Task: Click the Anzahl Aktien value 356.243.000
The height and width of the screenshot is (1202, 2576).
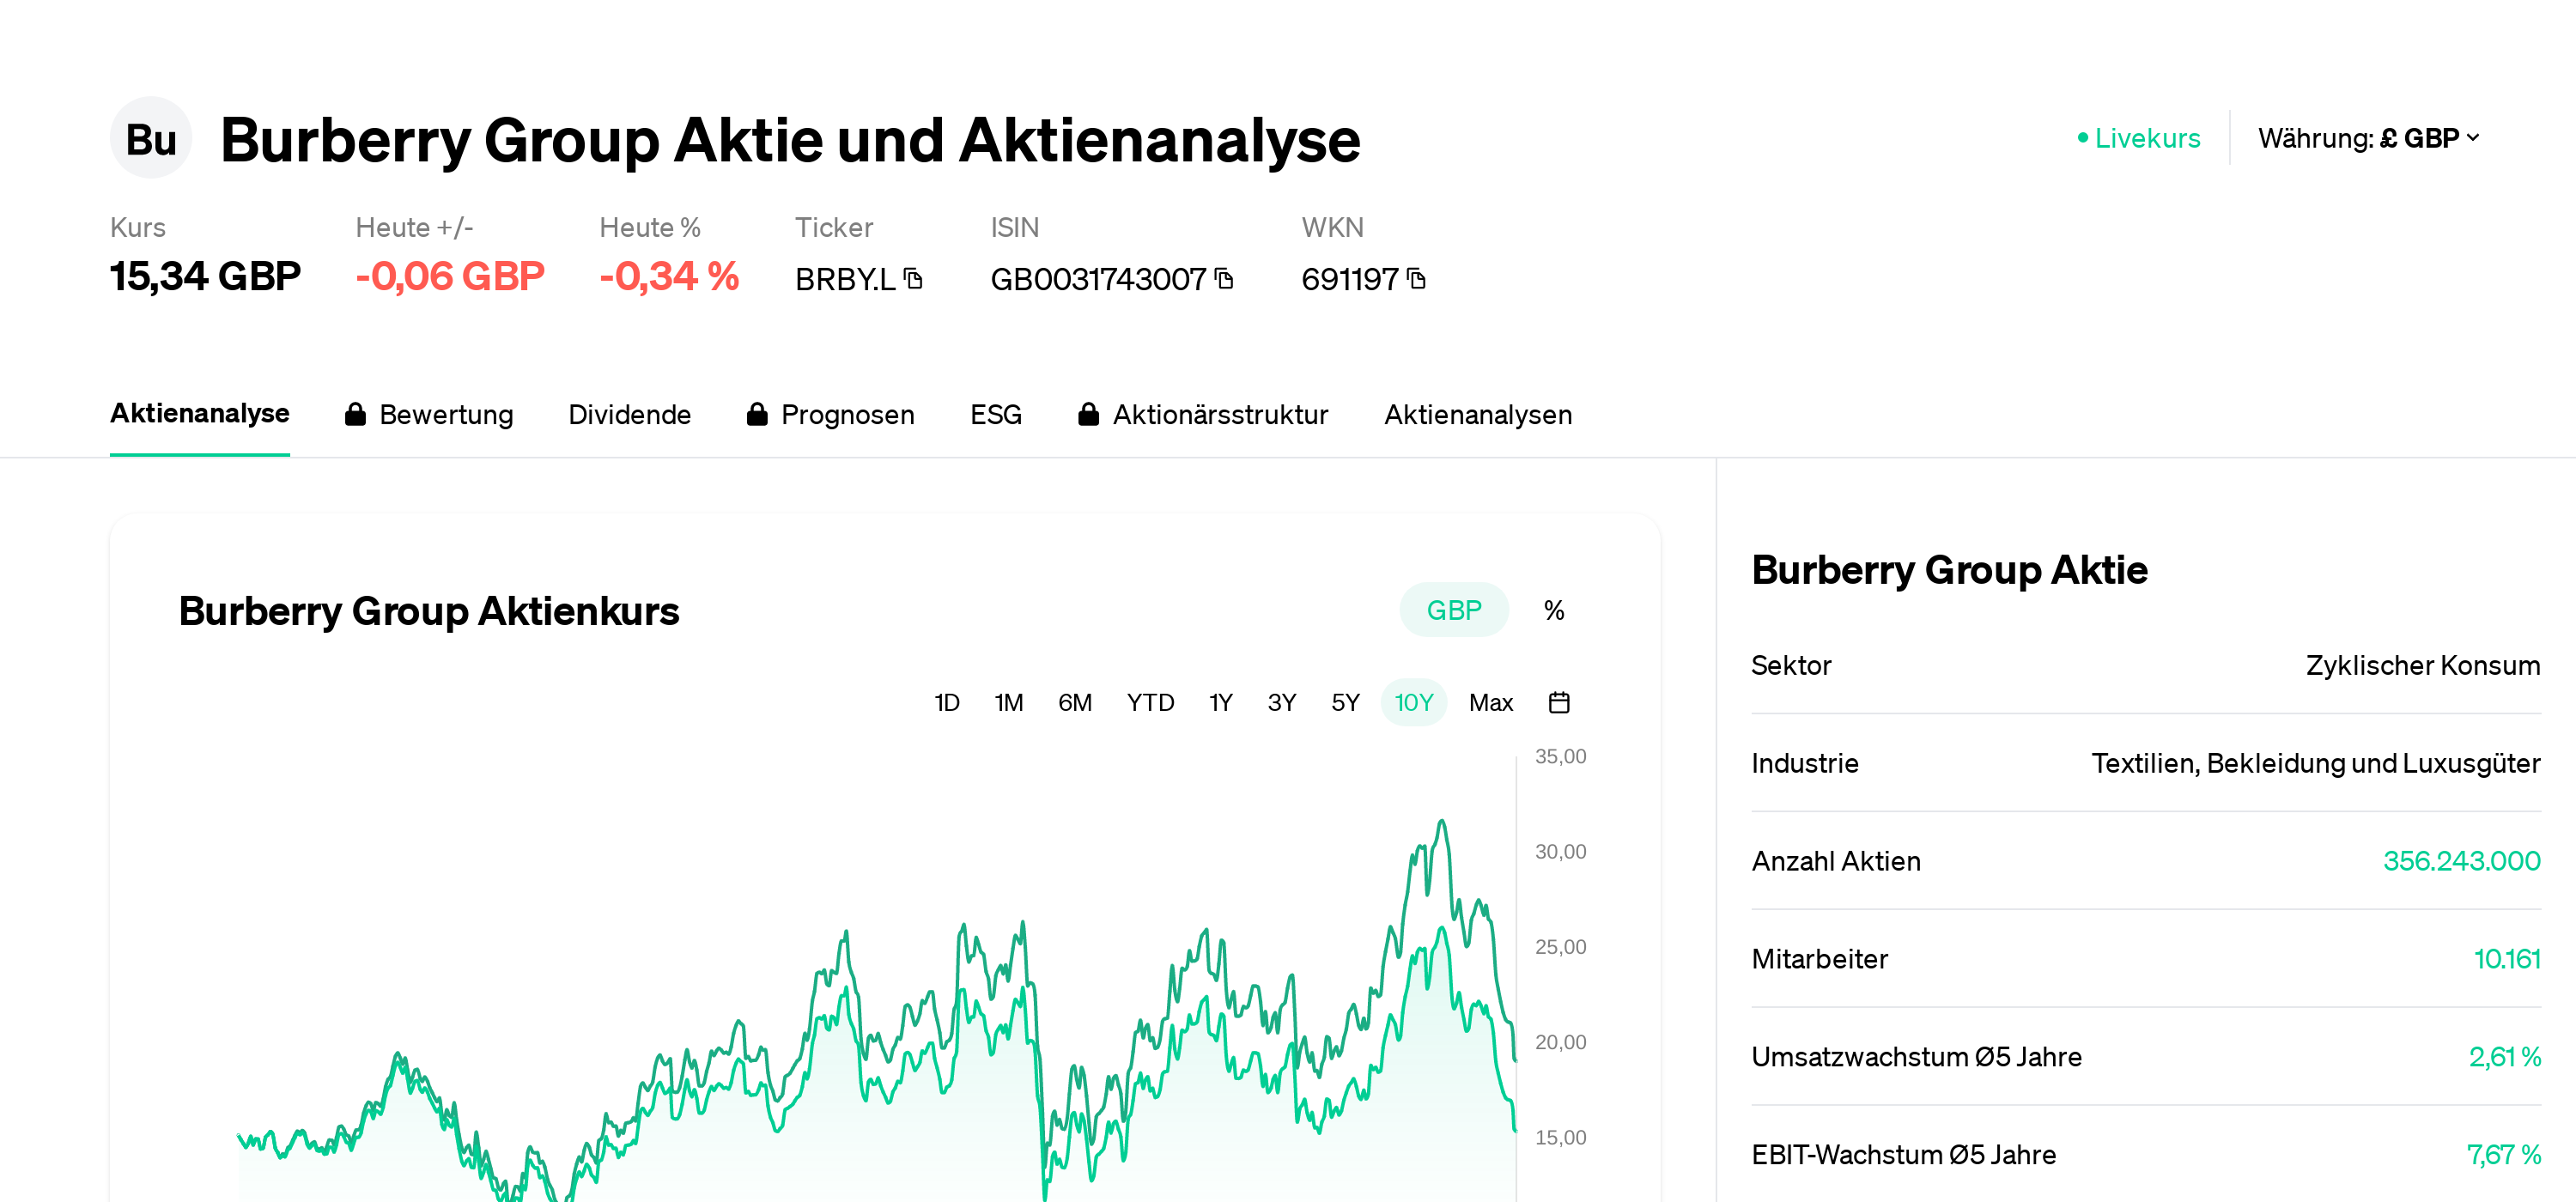Action: pos(2462,860)
